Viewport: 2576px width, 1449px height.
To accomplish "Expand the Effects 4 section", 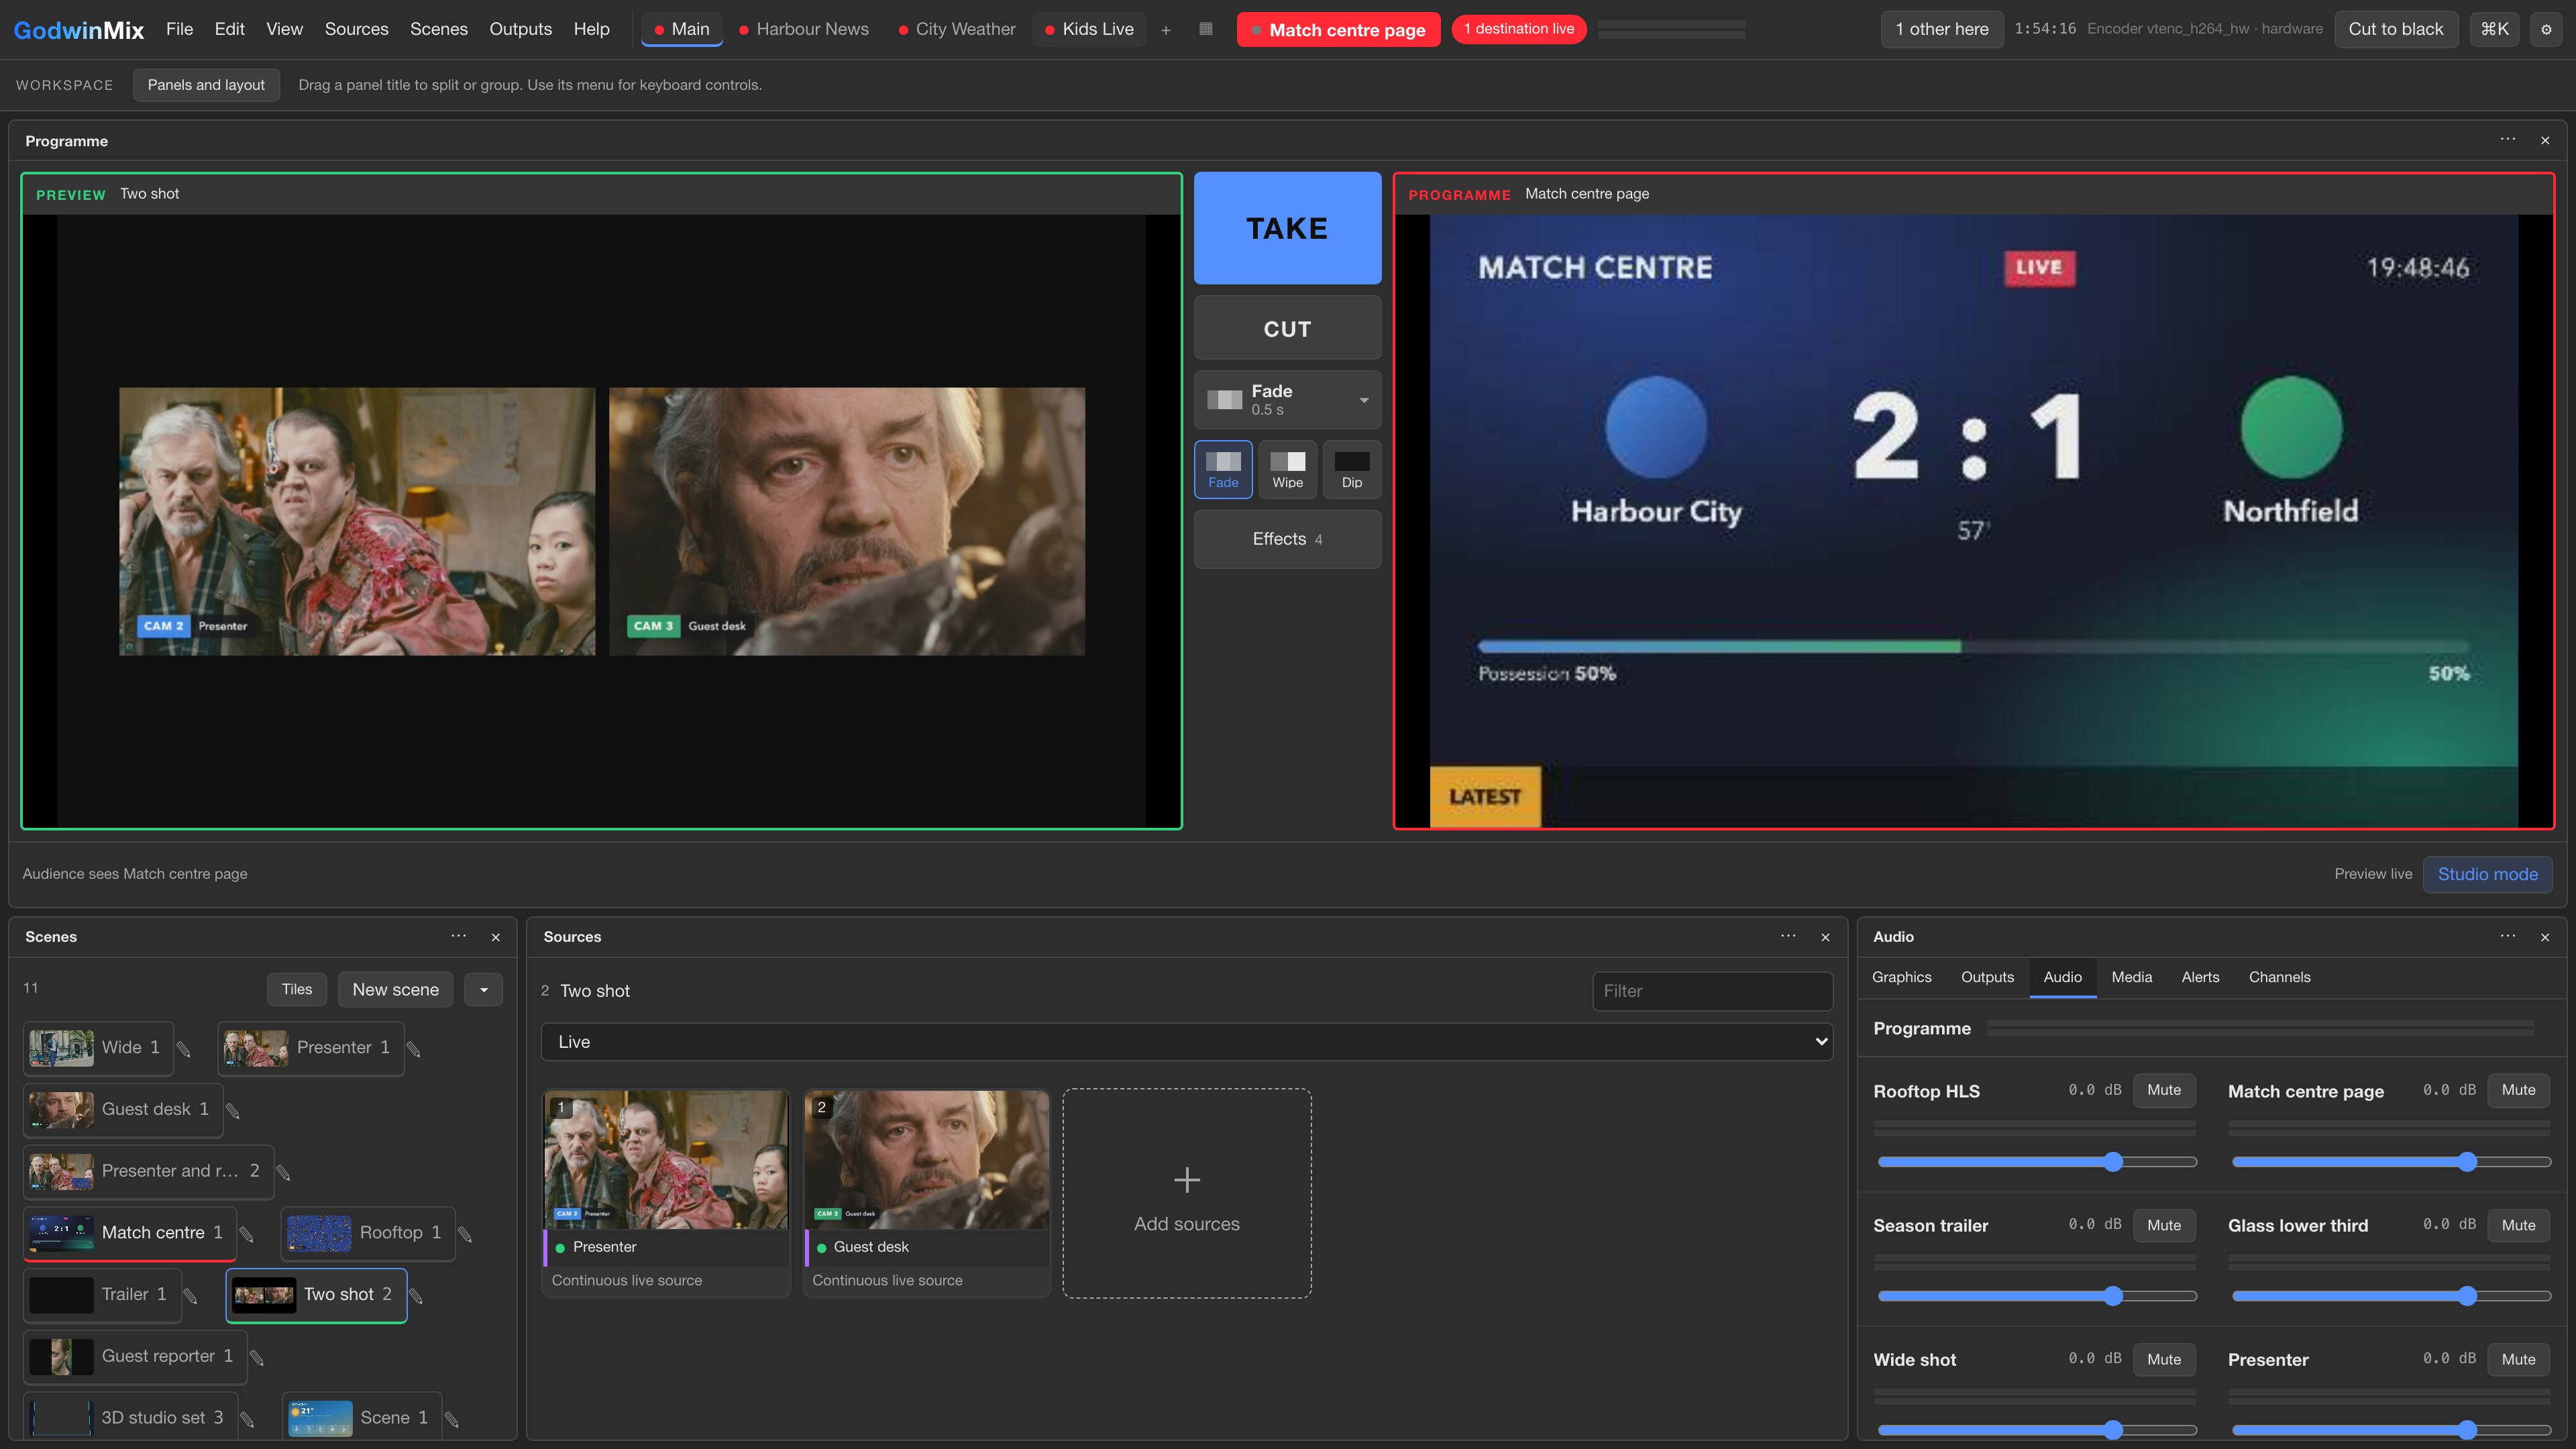I will [x=1287, y=539].
